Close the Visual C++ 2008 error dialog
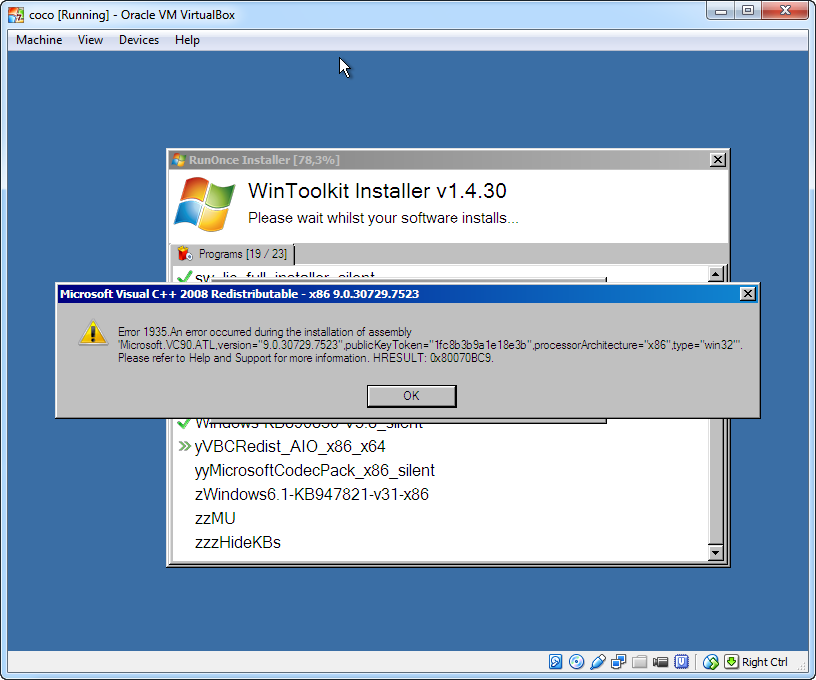Viewport: 816px width, 680px height. tap(747, 294)
